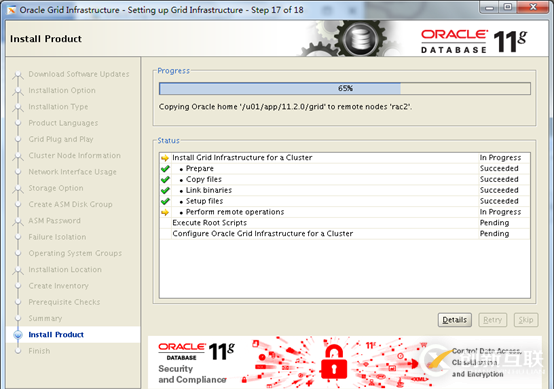Open the Details button
The height and width of the screenshot is (389, 554).
454,320
